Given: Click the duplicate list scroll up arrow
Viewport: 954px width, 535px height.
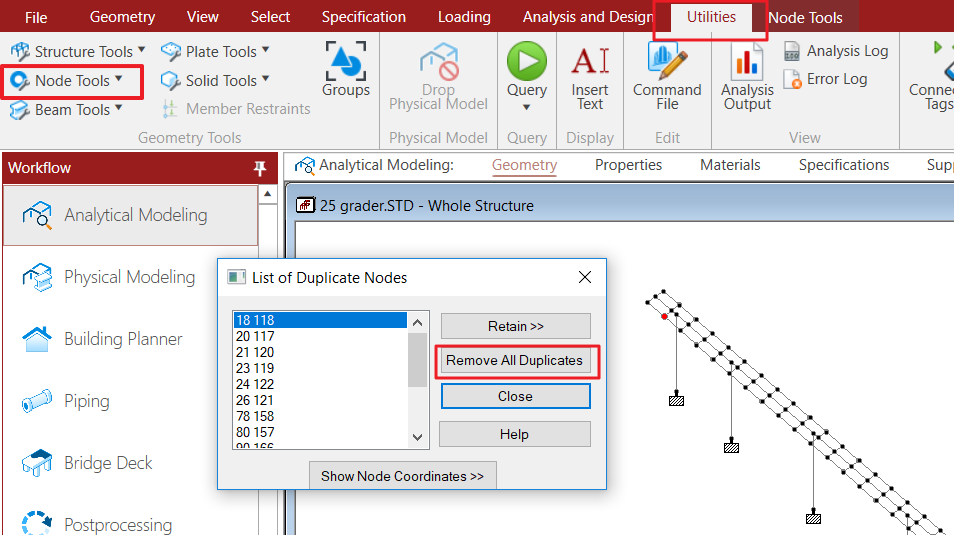Looking at the screenshot, I should point(417,323).
